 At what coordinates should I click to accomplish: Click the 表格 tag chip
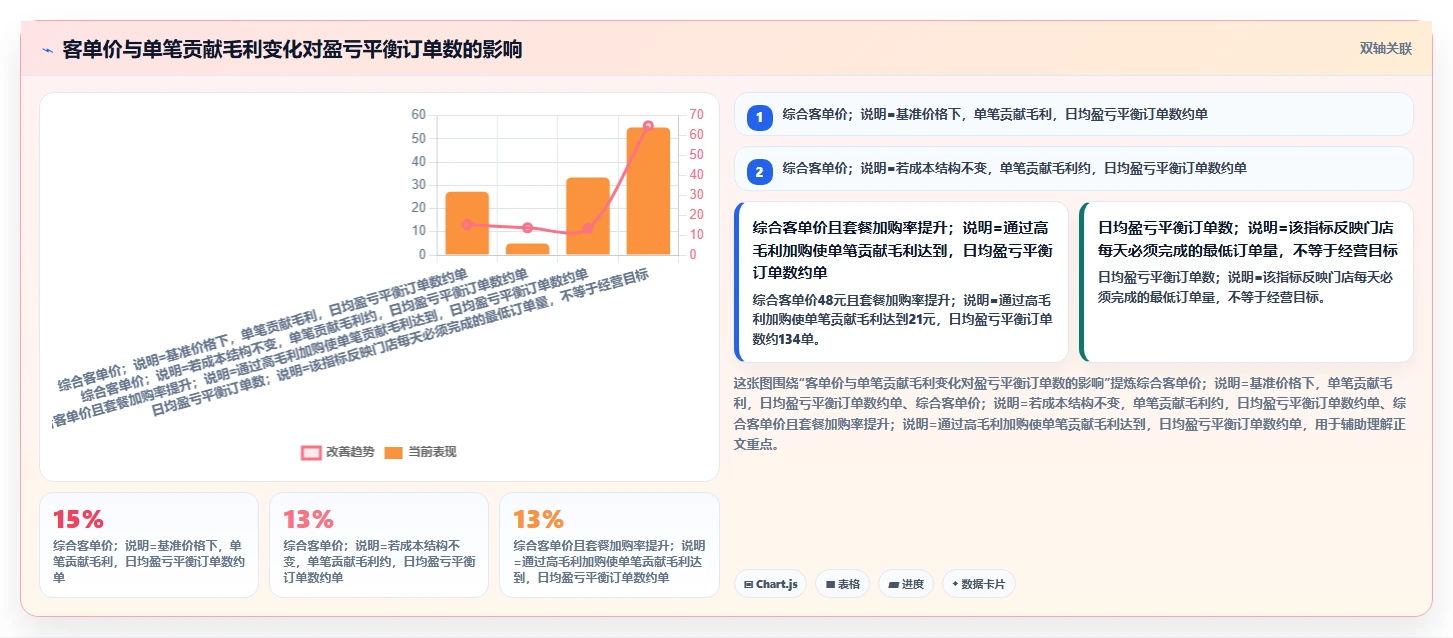[x=843, y=584]
